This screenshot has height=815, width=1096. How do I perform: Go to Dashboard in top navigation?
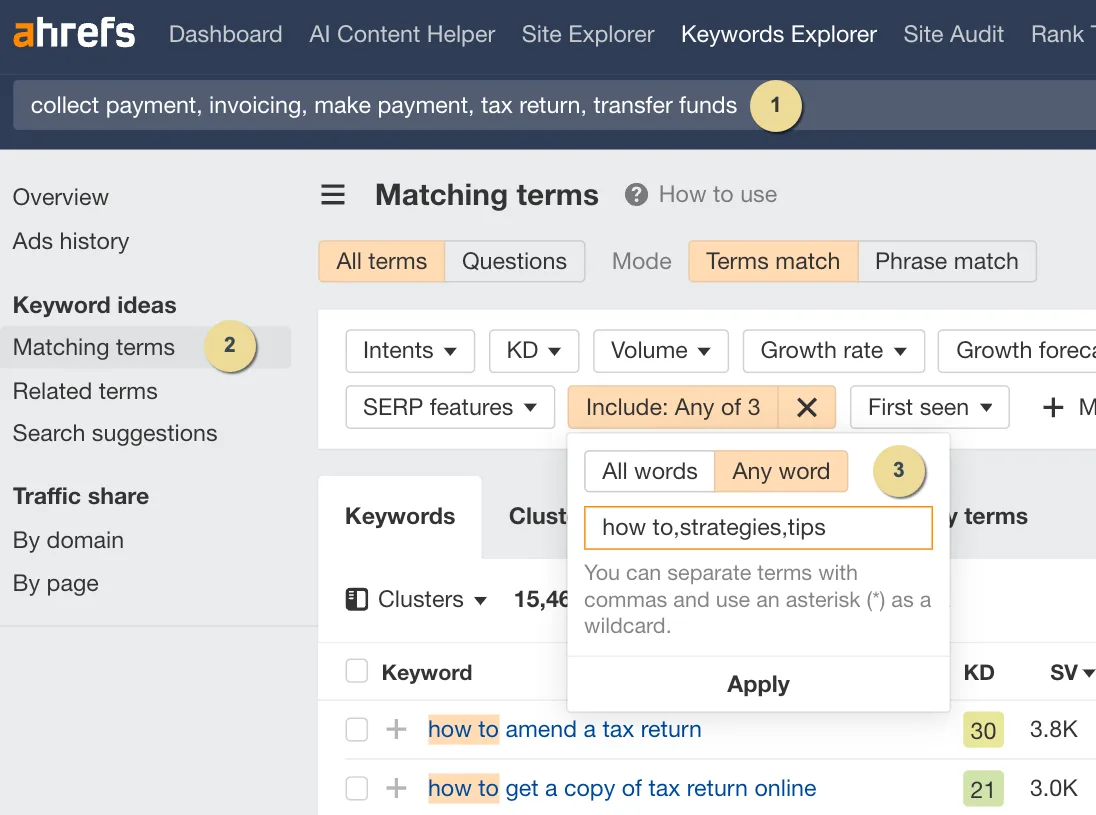(226, 34)
